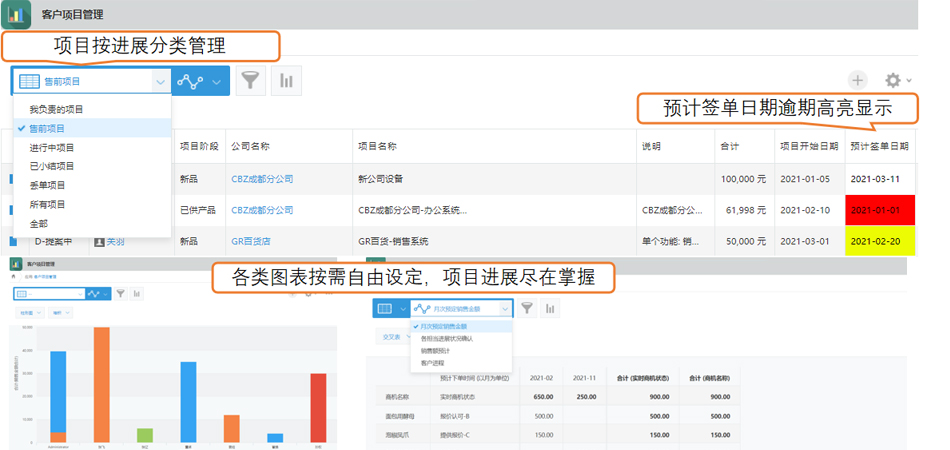The image size is (950, 450).
Task: Click the 预计签单日期 column header
Action: [x=878, y=146]
